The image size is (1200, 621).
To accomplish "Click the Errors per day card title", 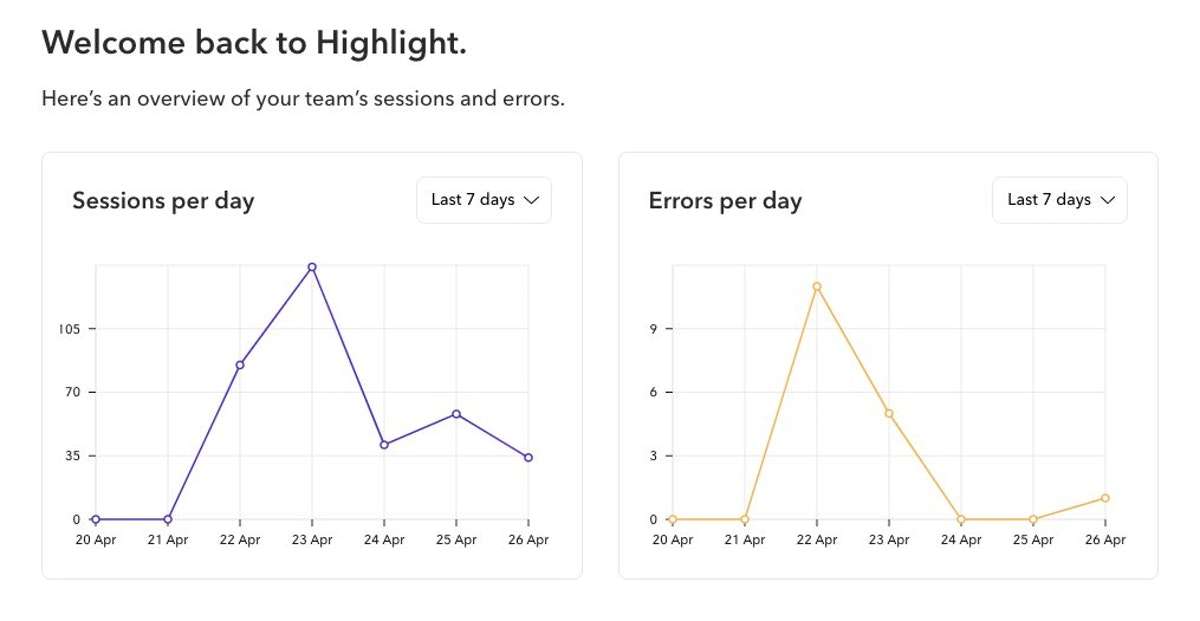I will 725,201.
